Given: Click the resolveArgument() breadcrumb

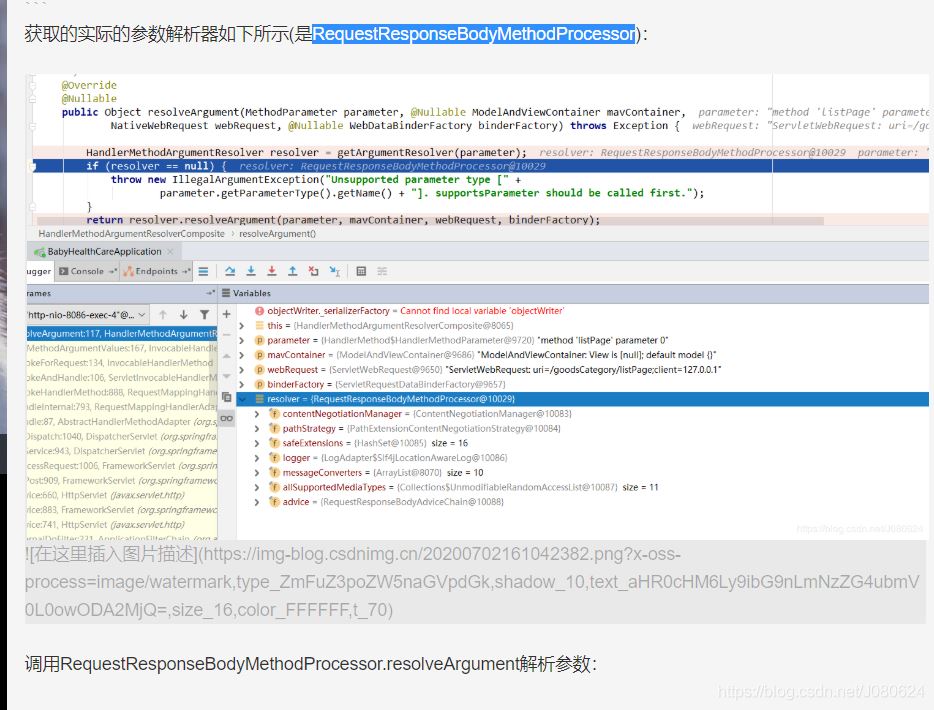Looking at the screenshot, I should pyautogui.click(x=277, y=233).
